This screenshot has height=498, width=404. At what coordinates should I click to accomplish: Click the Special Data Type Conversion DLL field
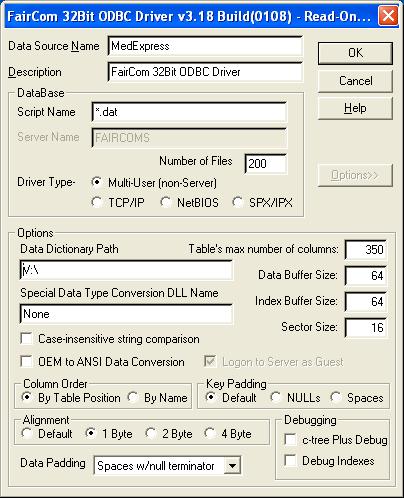coord(126,314)
